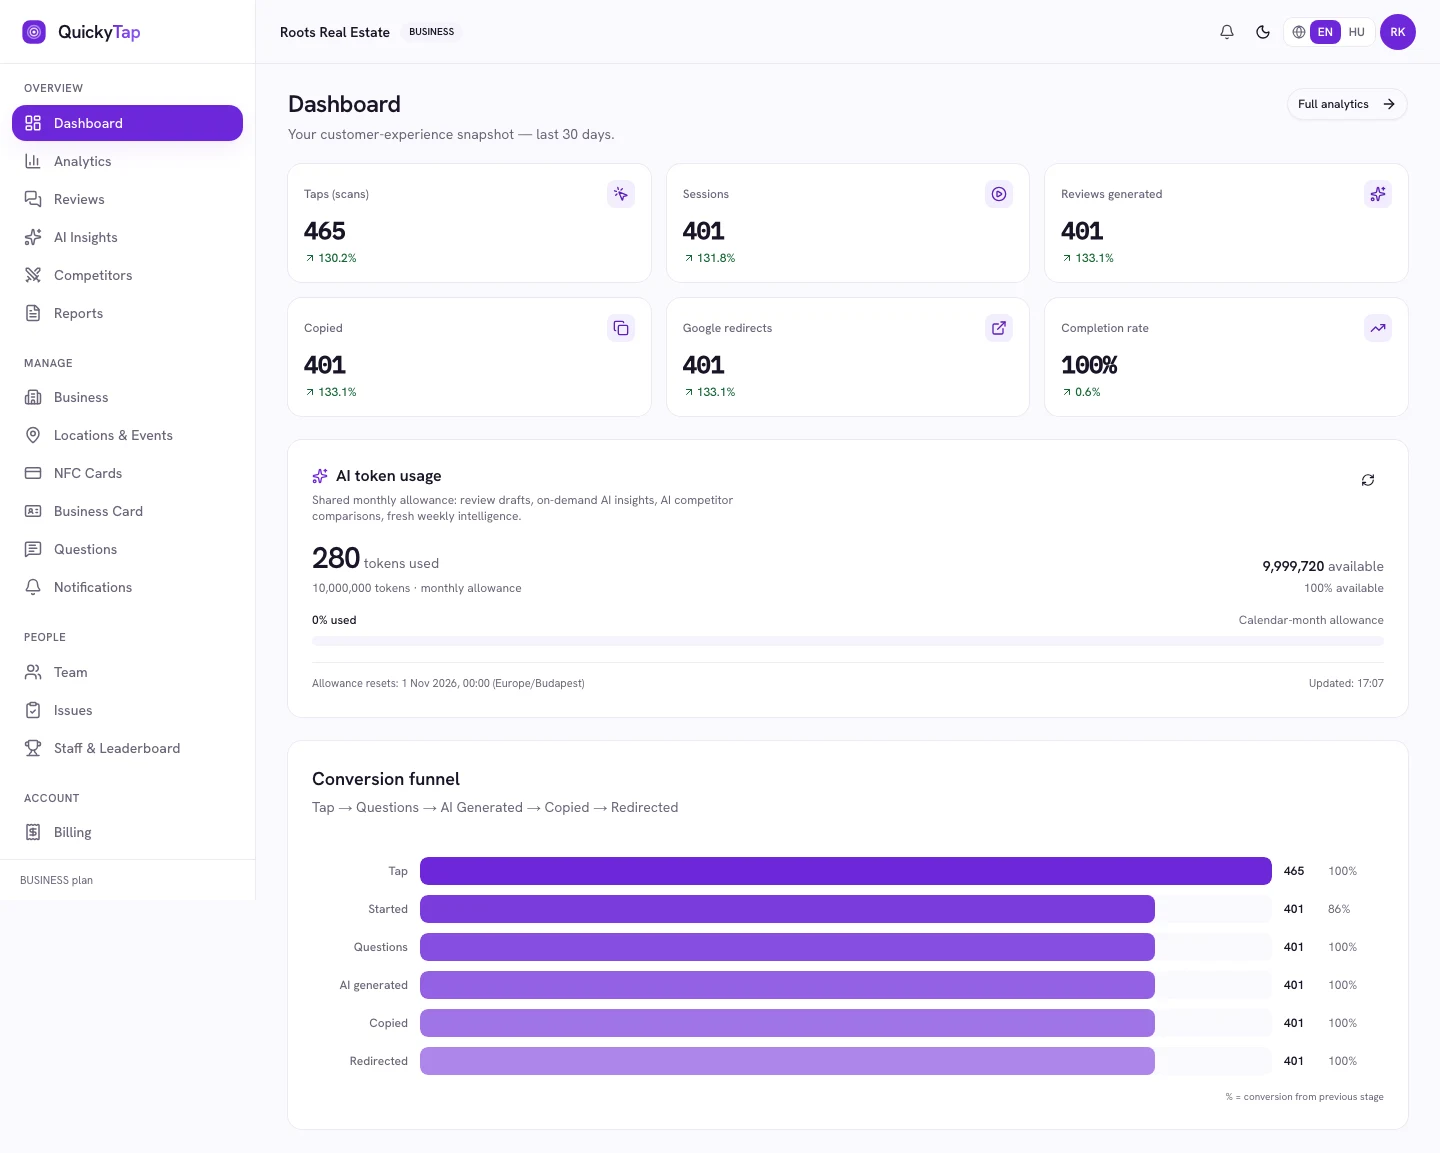Click the Conversion funnel heading
The height and width of the screenshot is (1153, 1440).
tap(386, 779)
